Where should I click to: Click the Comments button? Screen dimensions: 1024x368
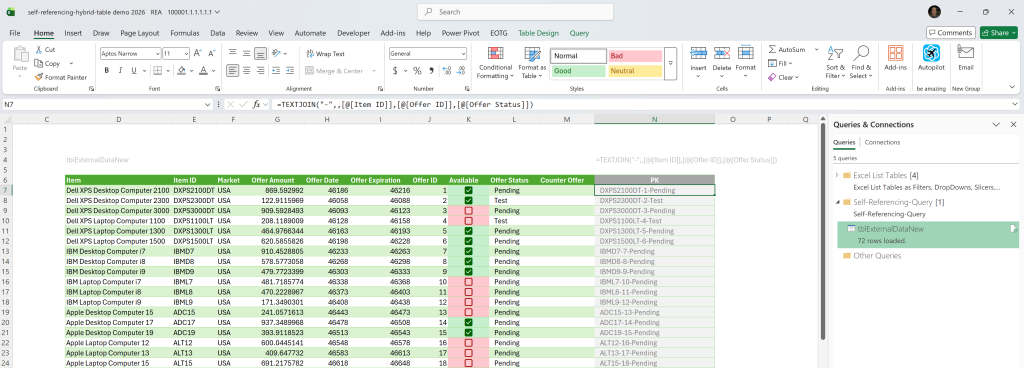[x=950, y=33]
